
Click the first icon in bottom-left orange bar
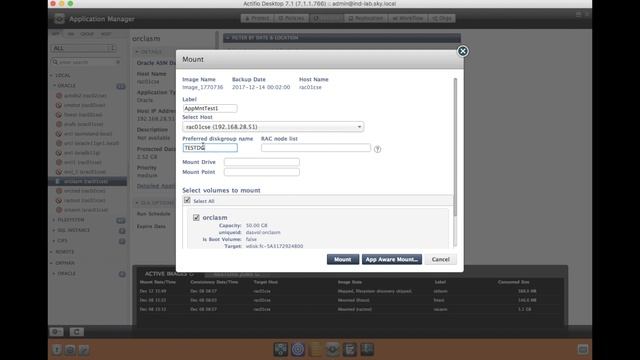(x=57, y=350)
